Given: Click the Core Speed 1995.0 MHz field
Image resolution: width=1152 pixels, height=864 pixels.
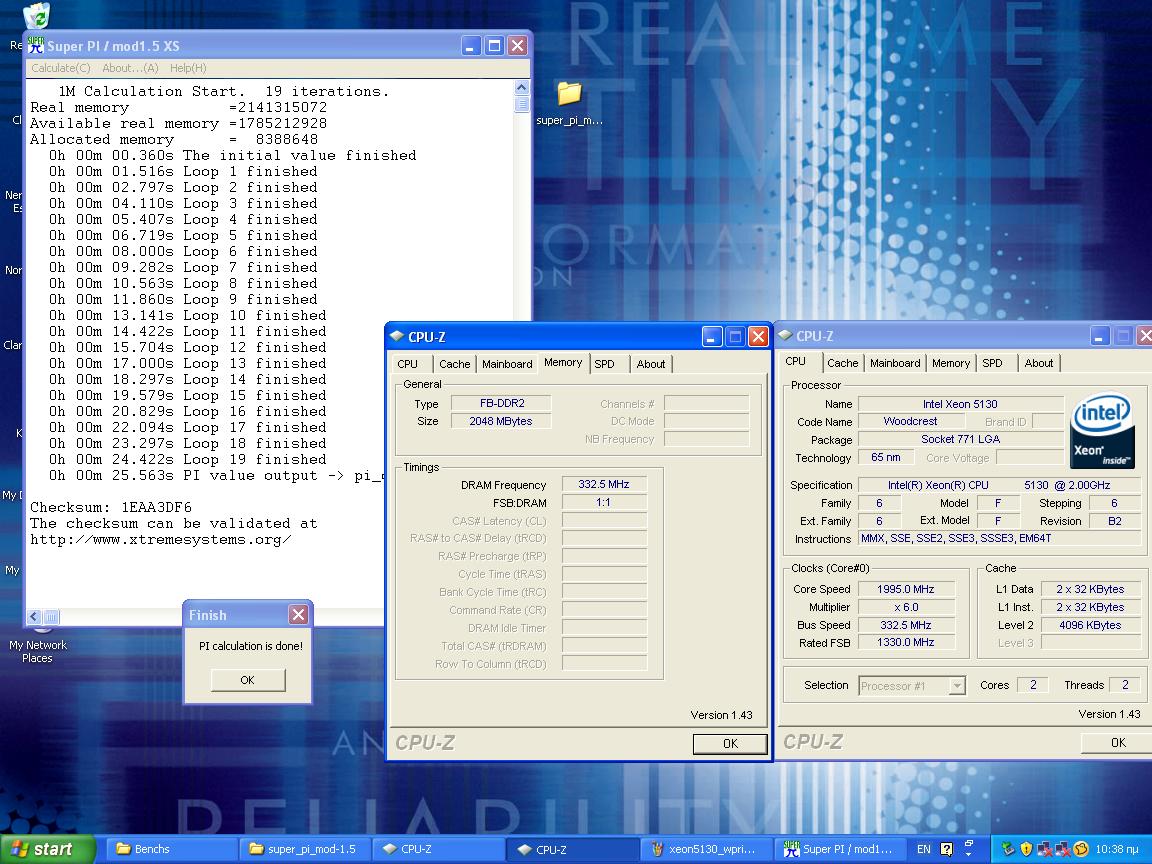Looking at the screenshot, I should point(906,589).
